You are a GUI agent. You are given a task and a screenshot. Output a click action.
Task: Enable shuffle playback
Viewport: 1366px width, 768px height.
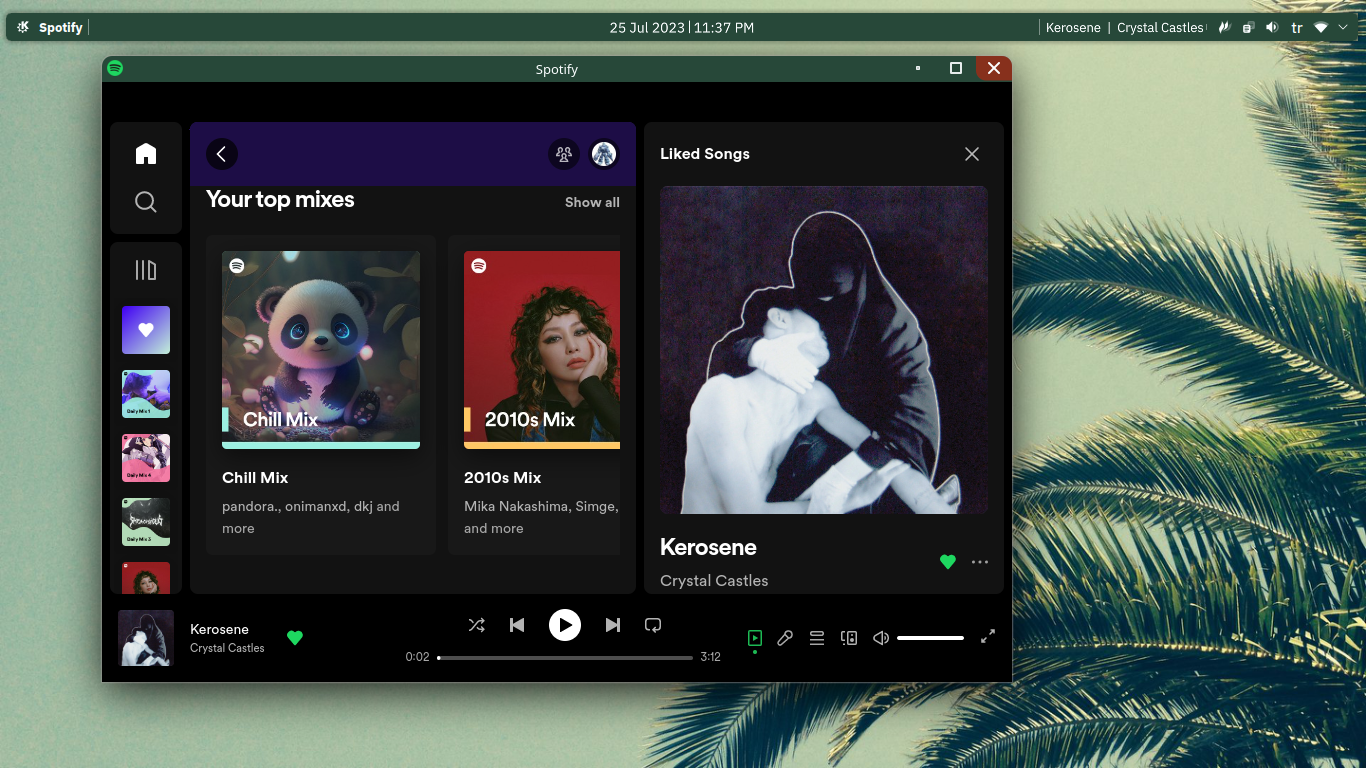pos(477,625)
